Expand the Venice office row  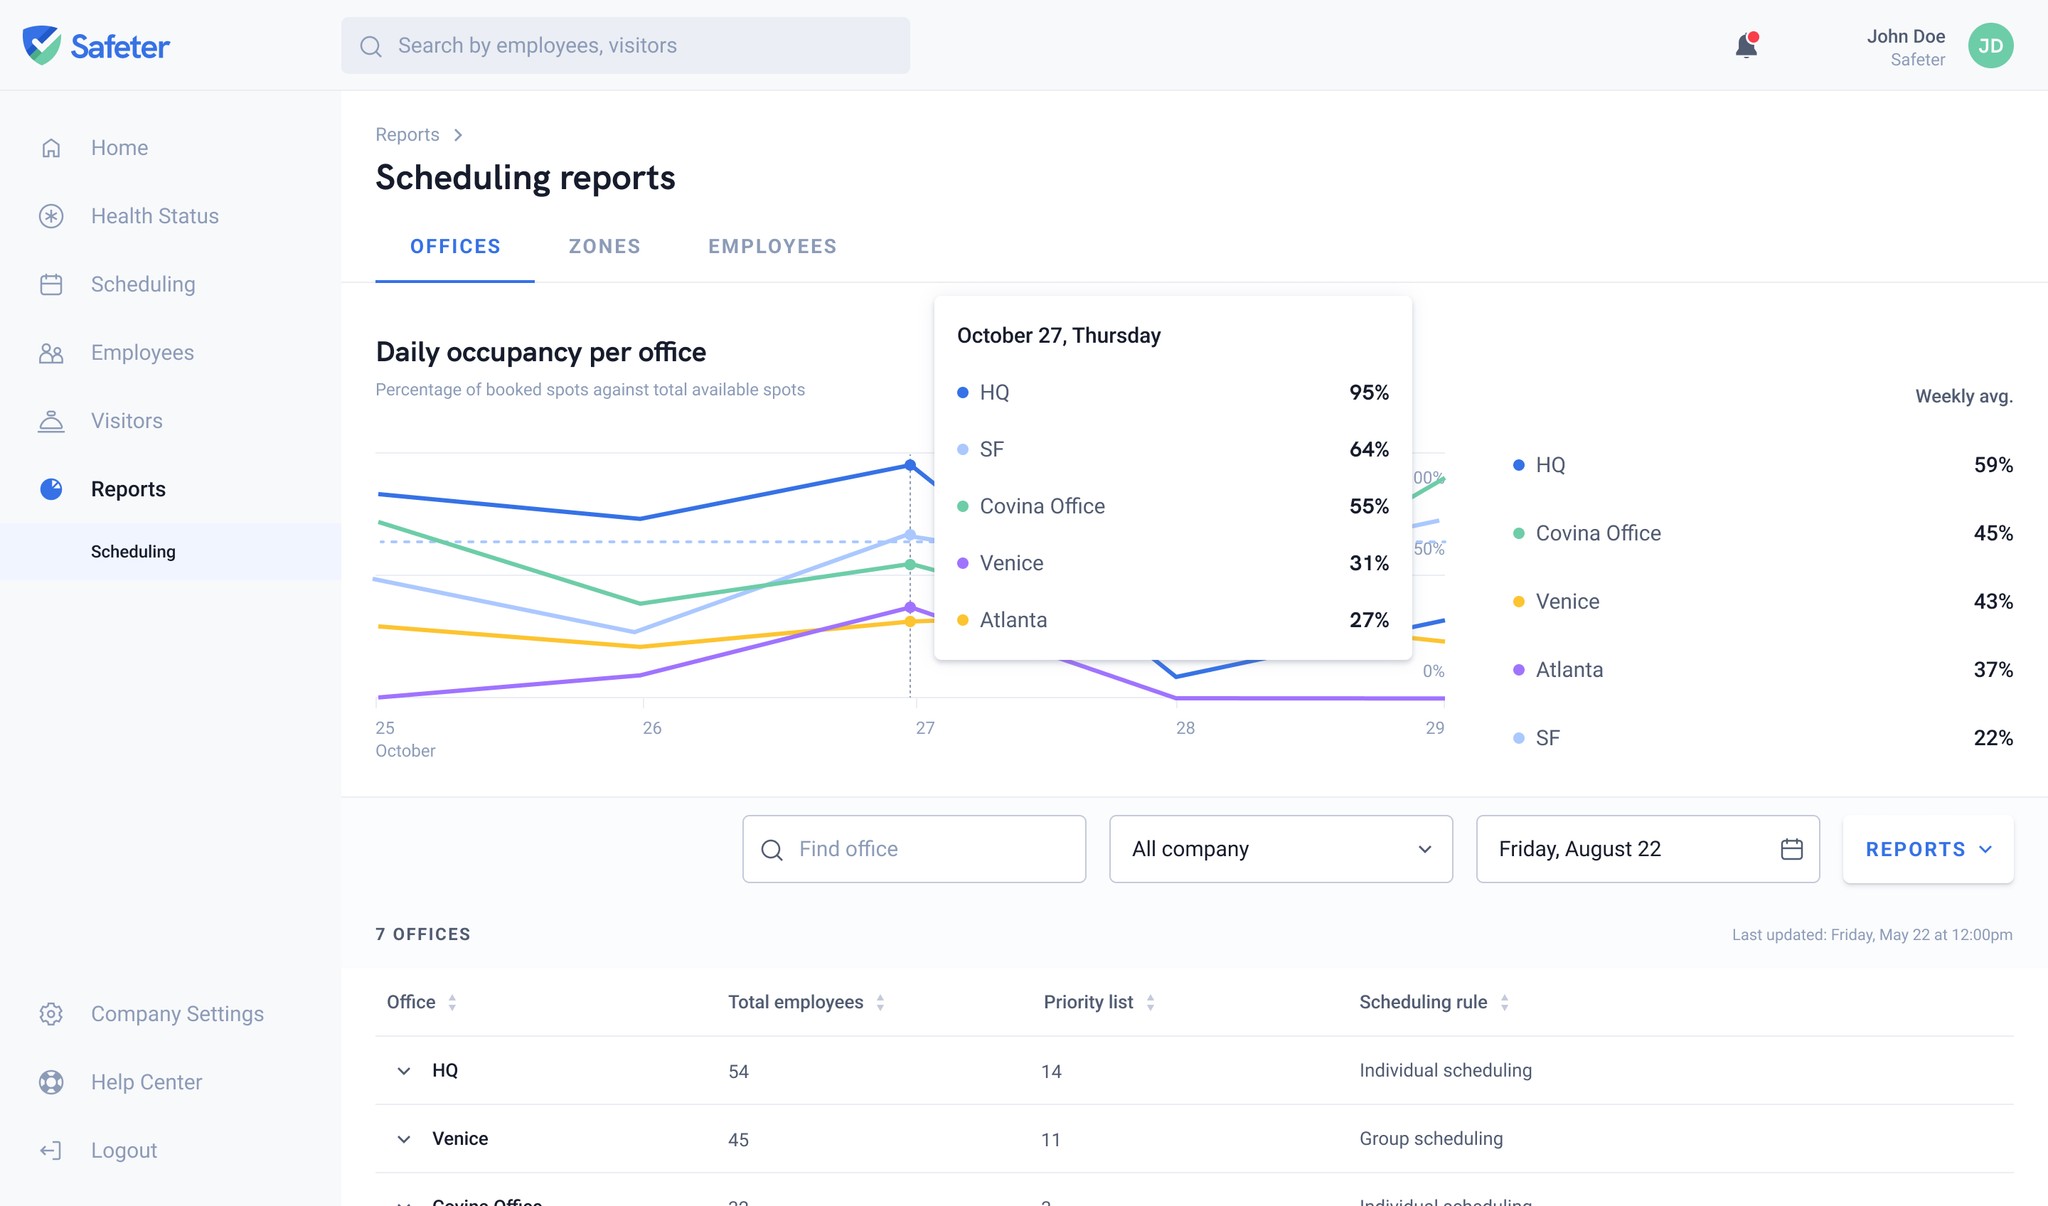click(404, 1139)
